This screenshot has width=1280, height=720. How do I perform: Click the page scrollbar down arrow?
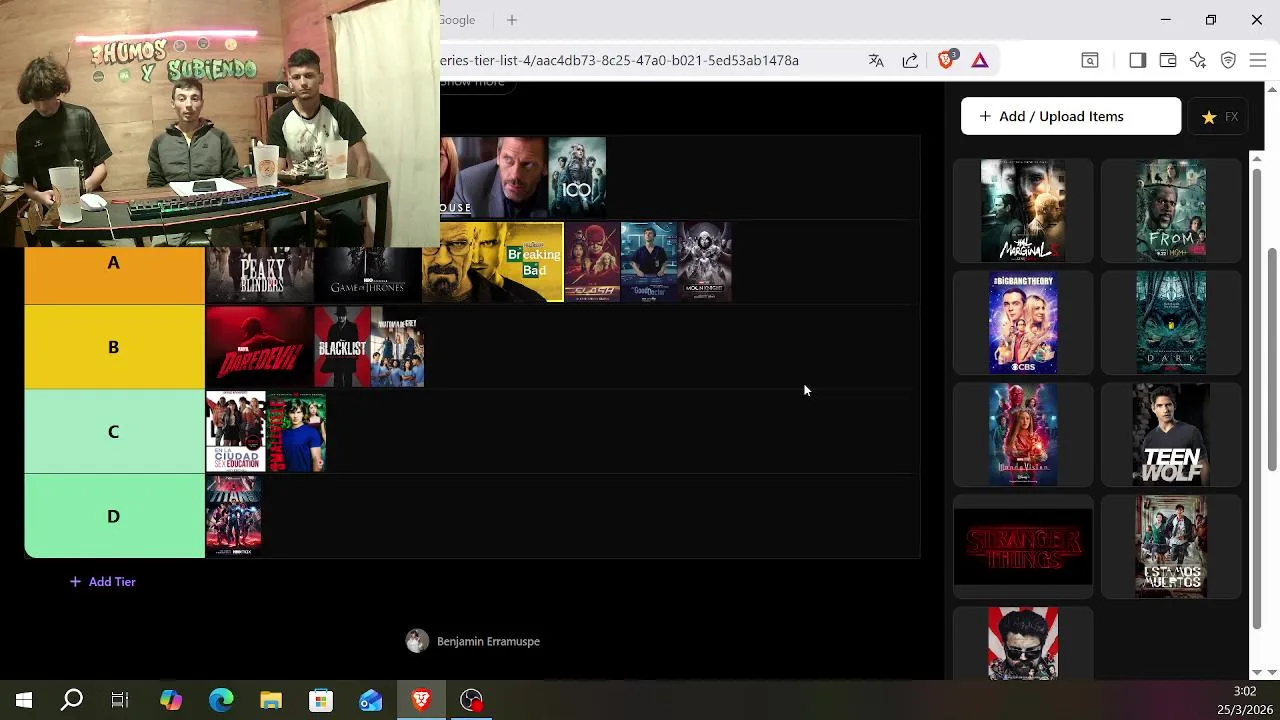pos(1272,672)
